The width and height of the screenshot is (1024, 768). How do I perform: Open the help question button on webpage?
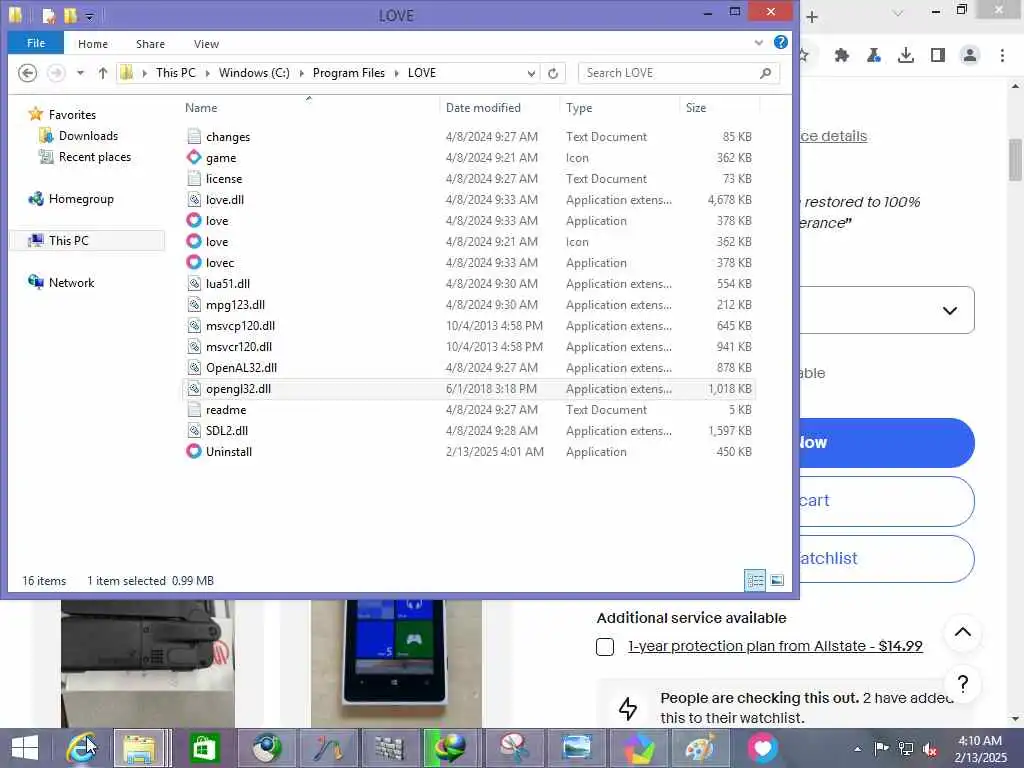(x=963, y=684)
